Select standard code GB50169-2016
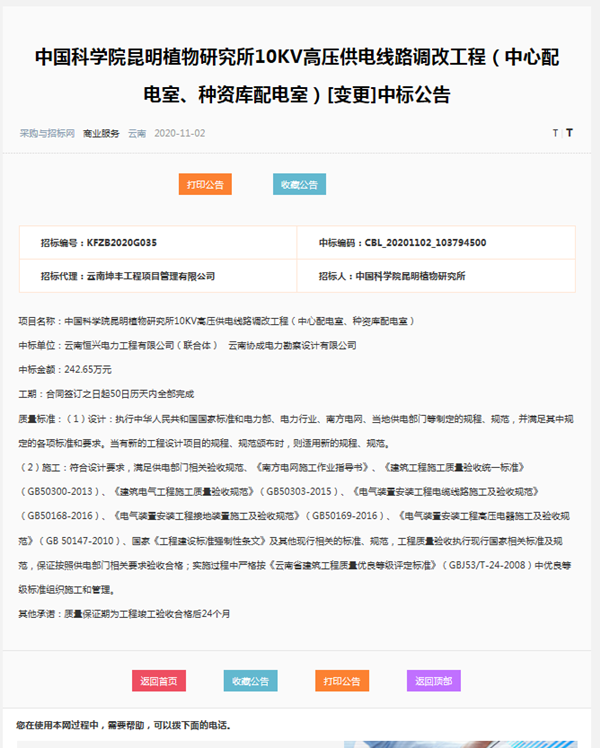600x748 pixels. click(x=345, y=516)
